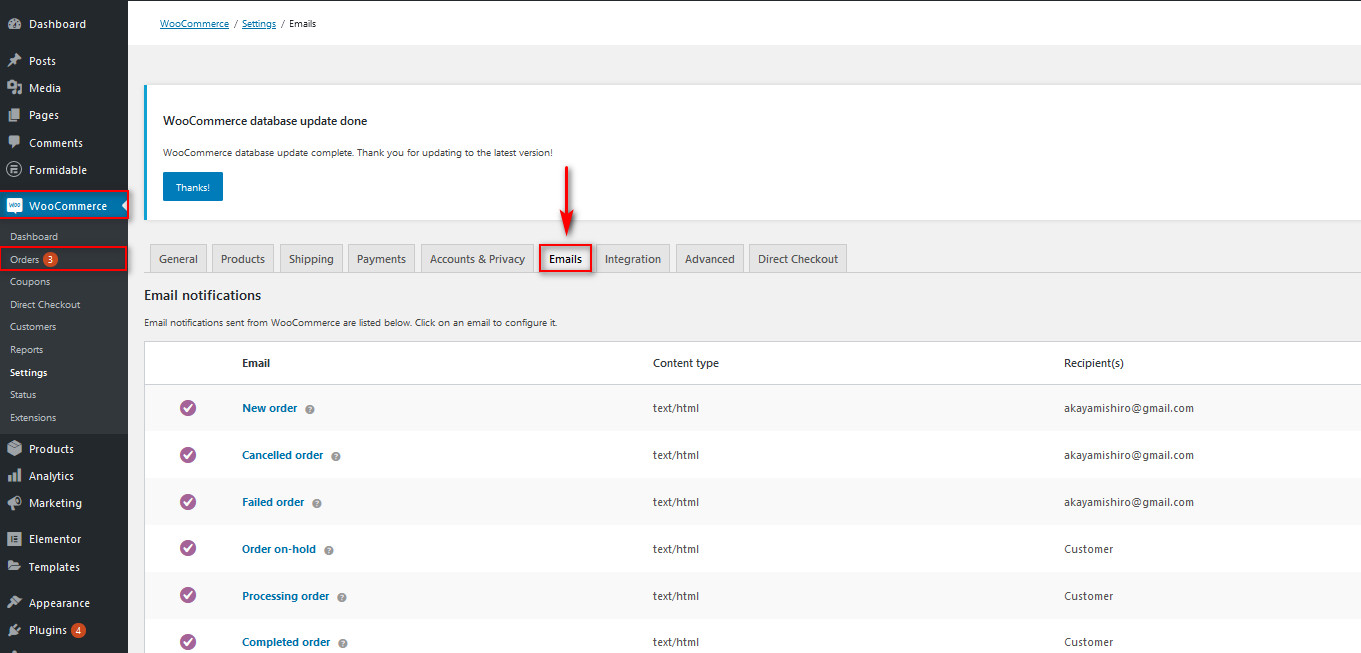Click the Plugins update count badge
Screen dimensions: 1361x653
(x=78, y=630)
